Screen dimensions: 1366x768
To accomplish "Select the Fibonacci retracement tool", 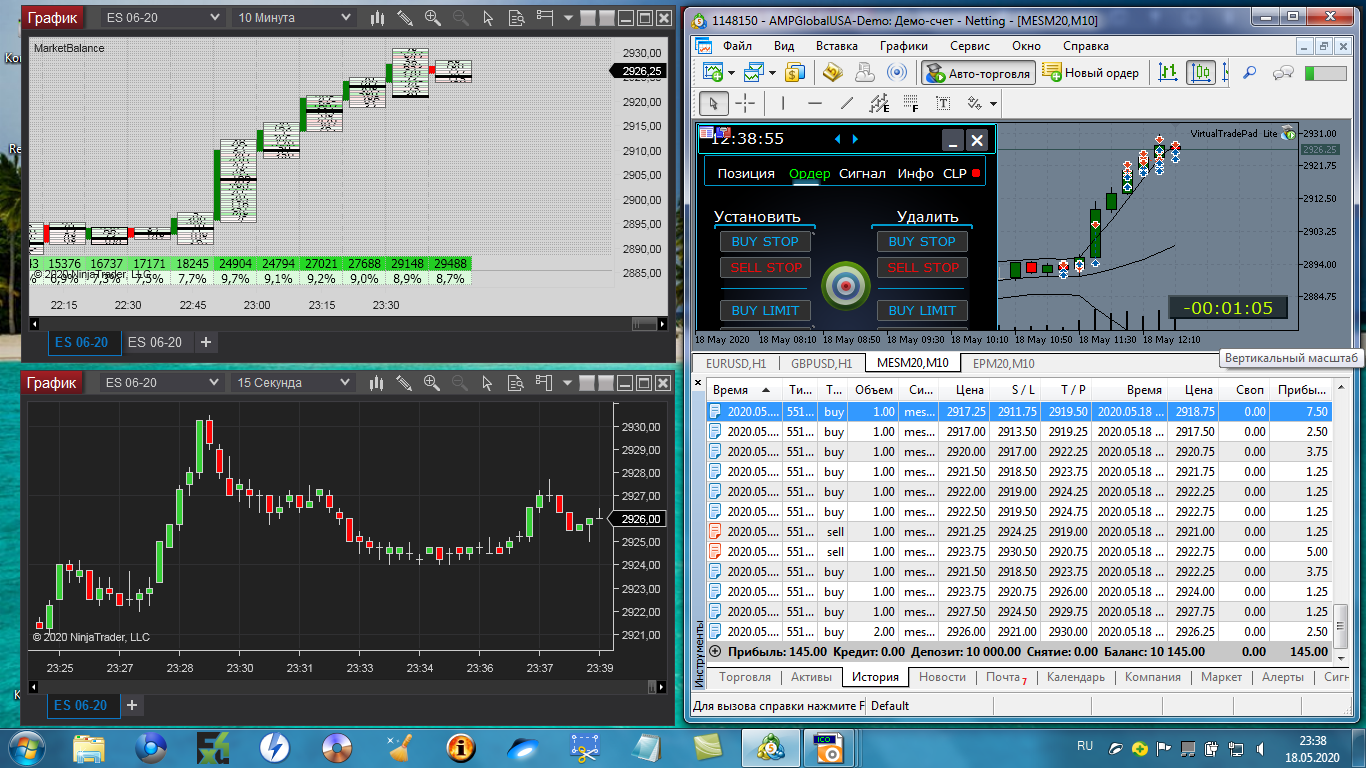I will coord(911,103).
